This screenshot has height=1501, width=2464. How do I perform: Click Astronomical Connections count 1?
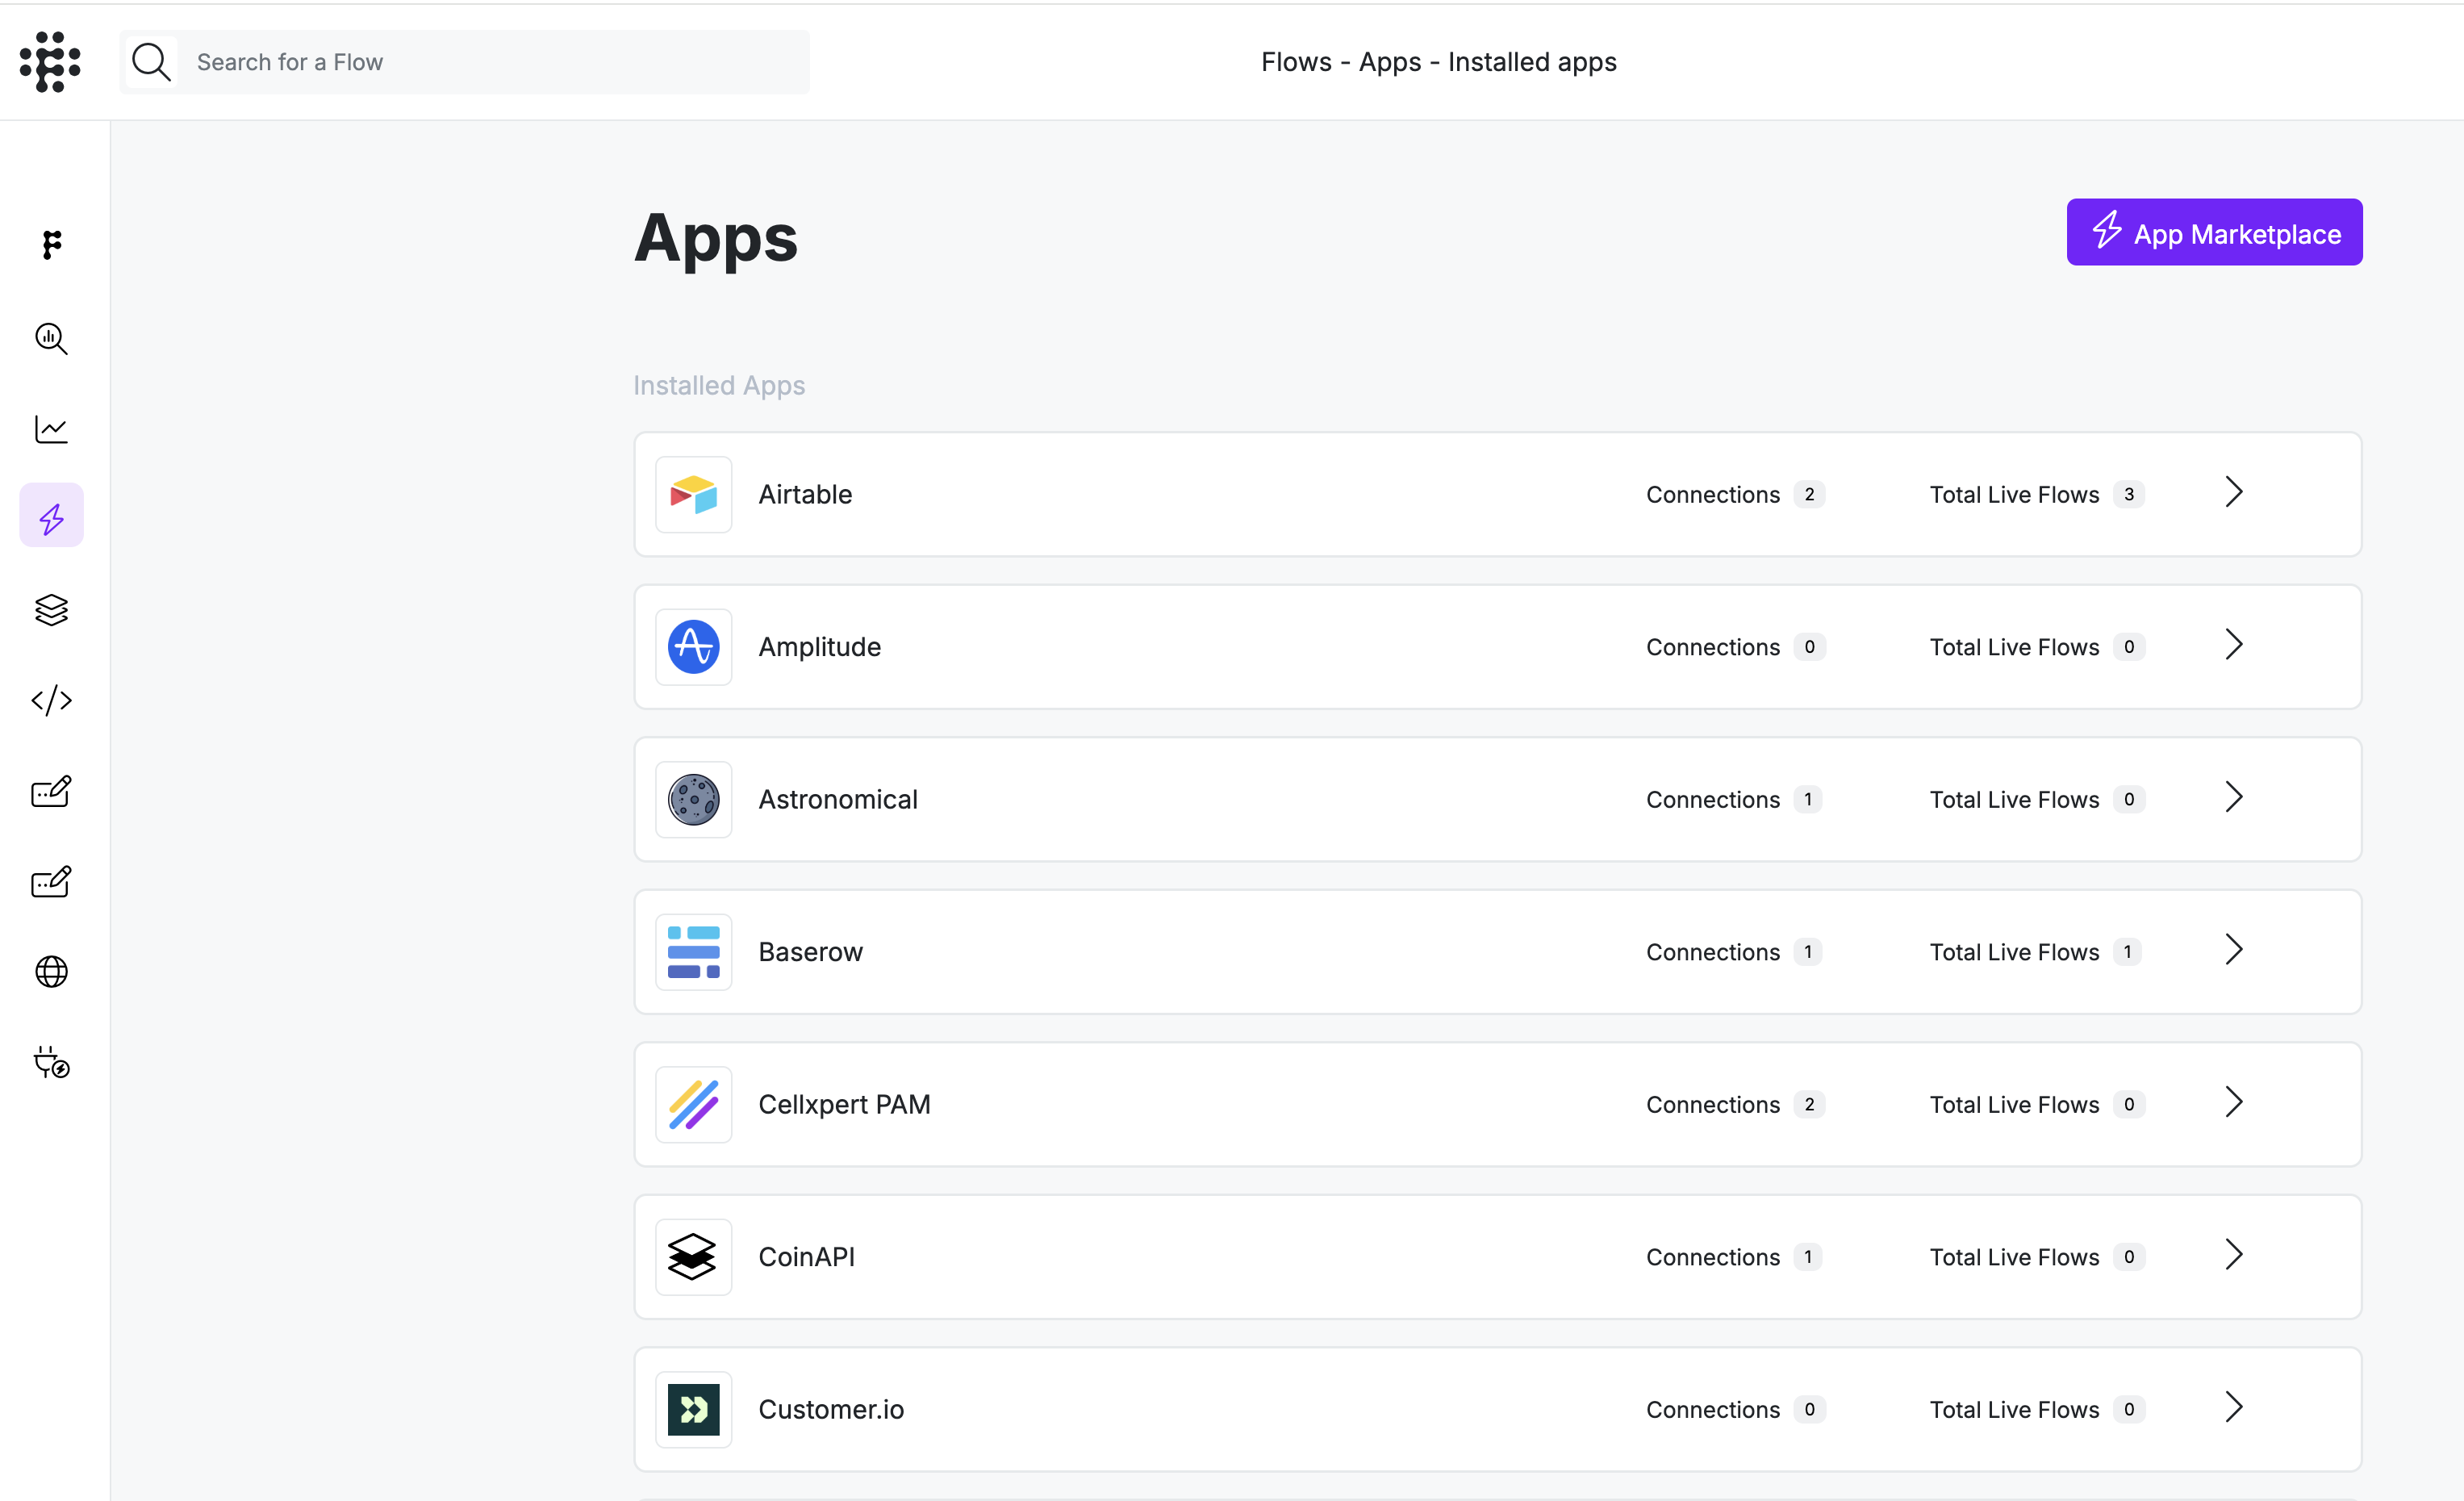pyautogui.click(x=1808, y=800)
